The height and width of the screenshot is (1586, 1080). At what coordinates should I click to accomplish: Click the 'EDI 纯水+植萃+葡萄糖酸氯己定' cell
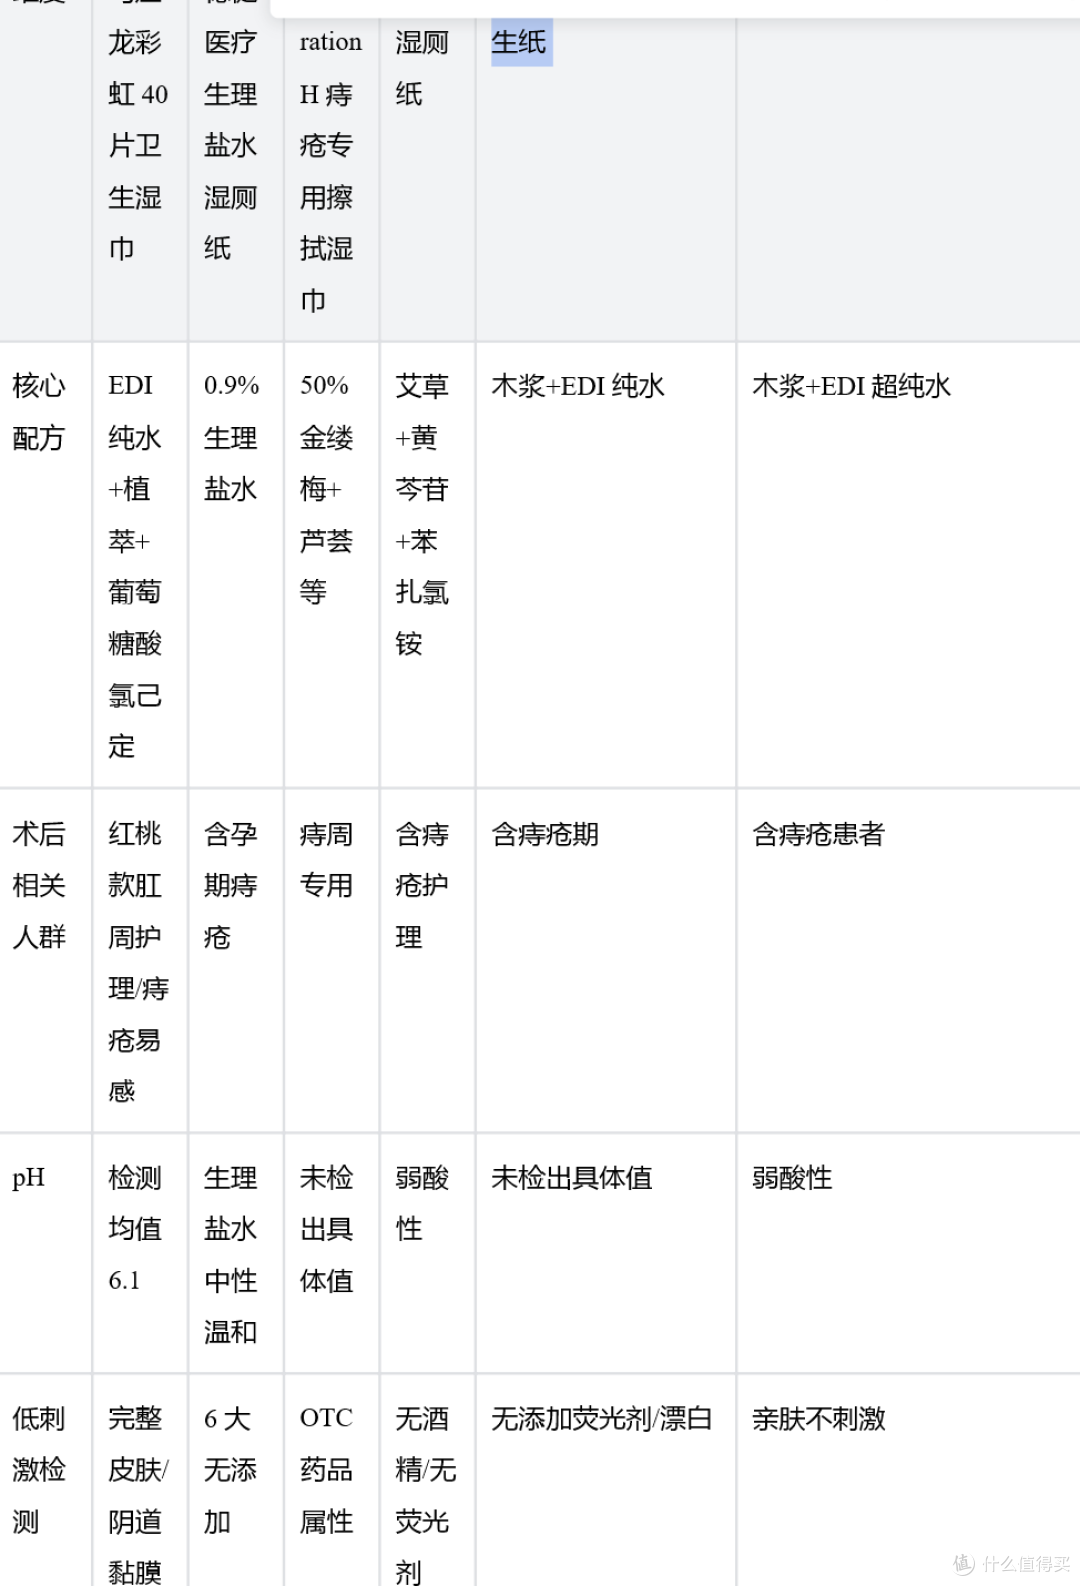[x=140, y=565]
